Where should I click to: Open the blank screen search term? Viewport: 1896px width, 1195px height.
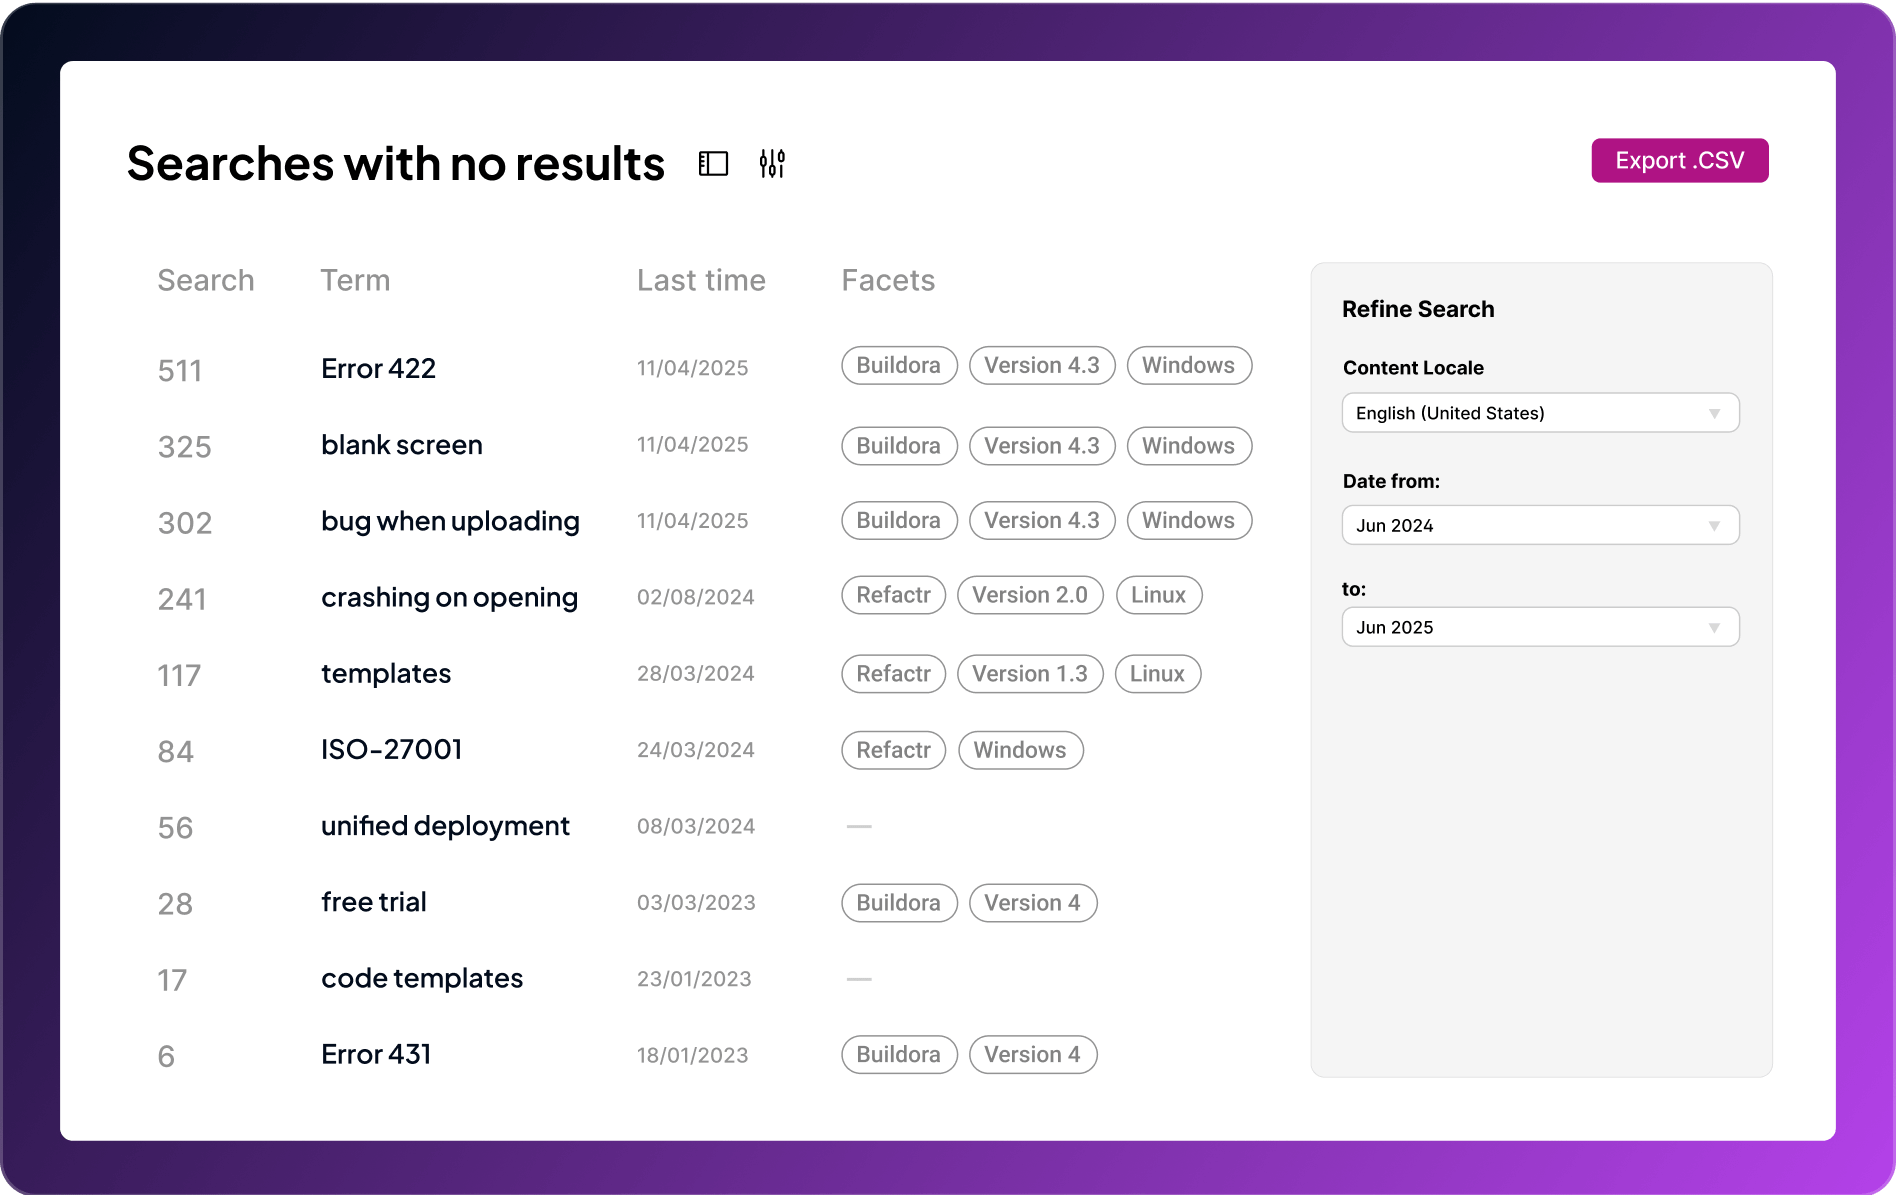(x=401, y=445)
